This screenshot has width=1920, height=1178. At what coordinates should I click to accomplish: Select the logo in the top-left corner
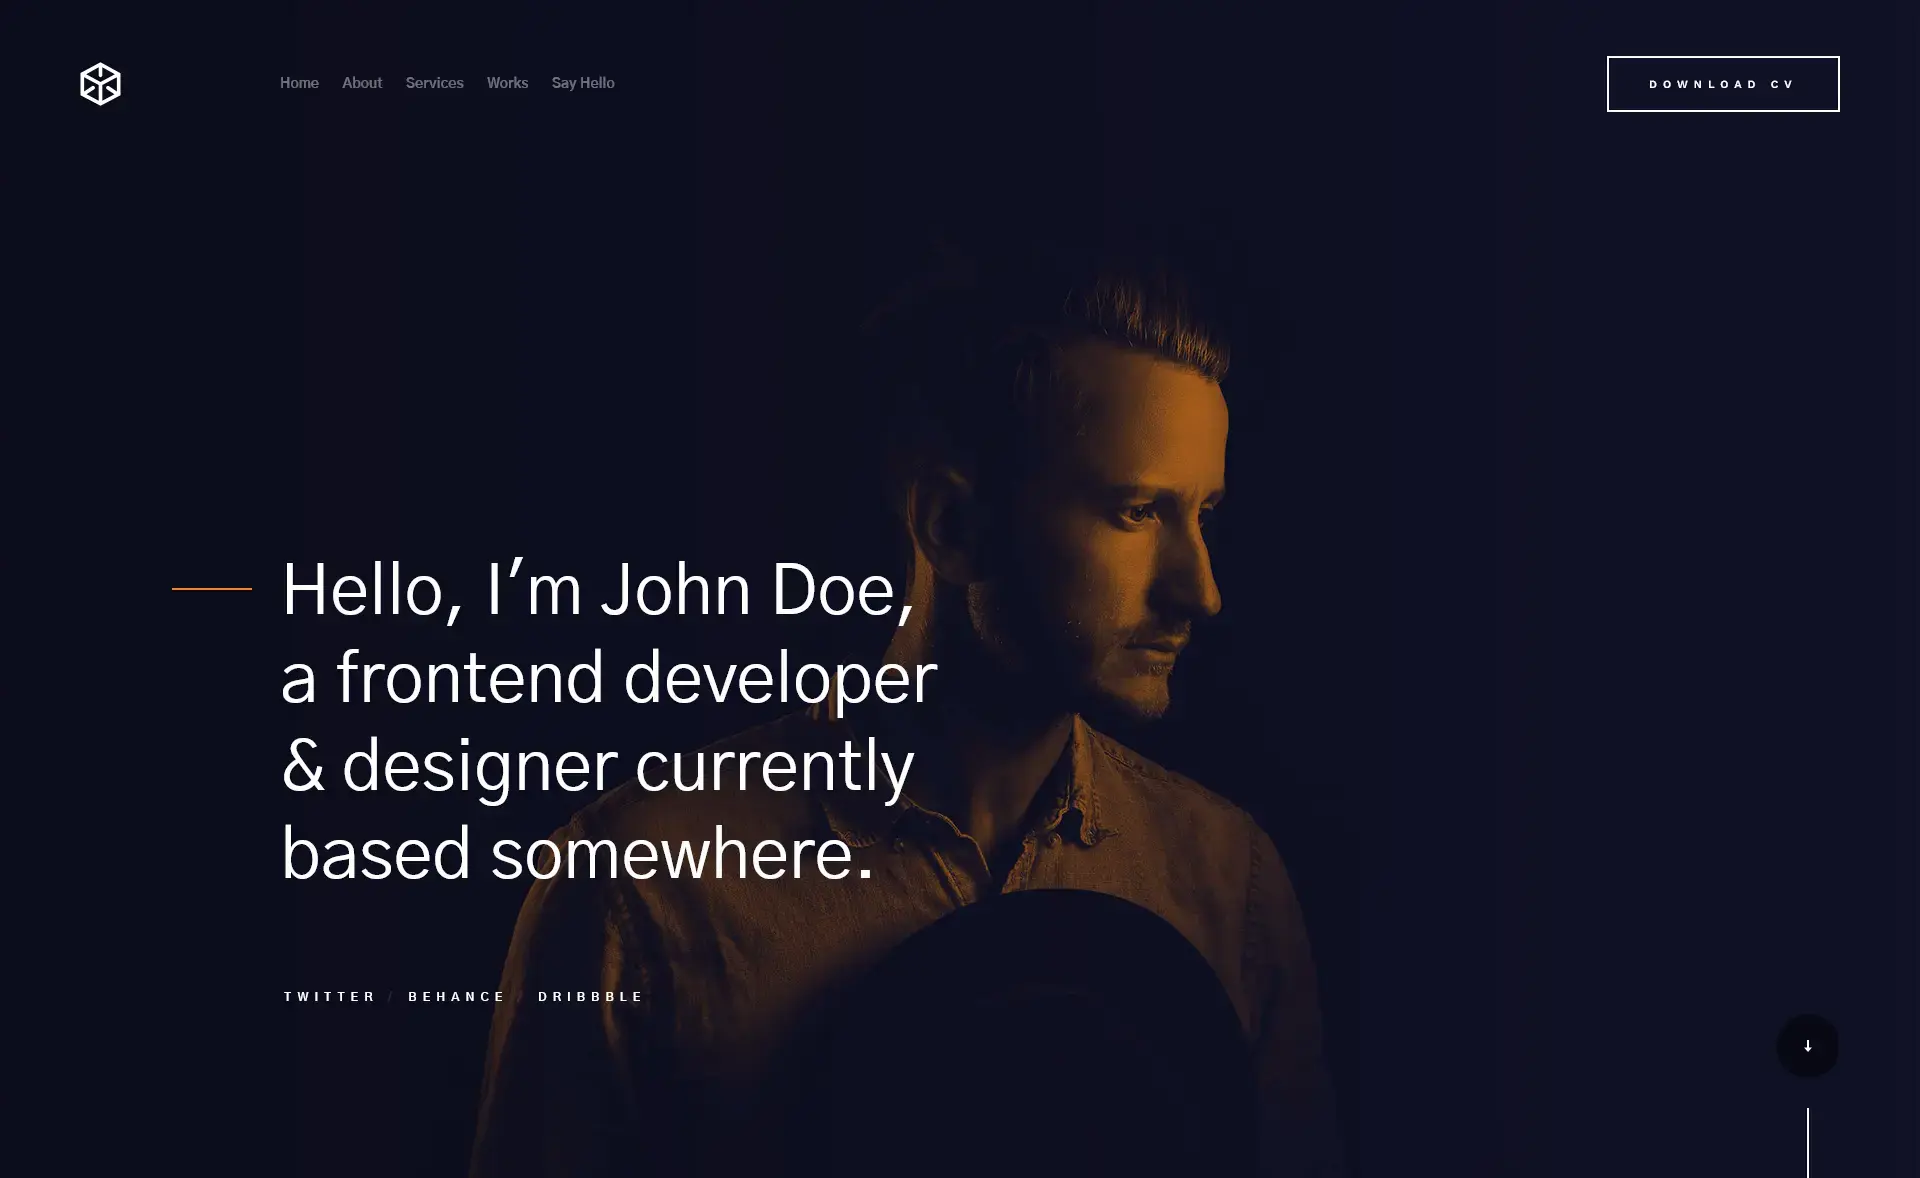click(x=99, y=84)
